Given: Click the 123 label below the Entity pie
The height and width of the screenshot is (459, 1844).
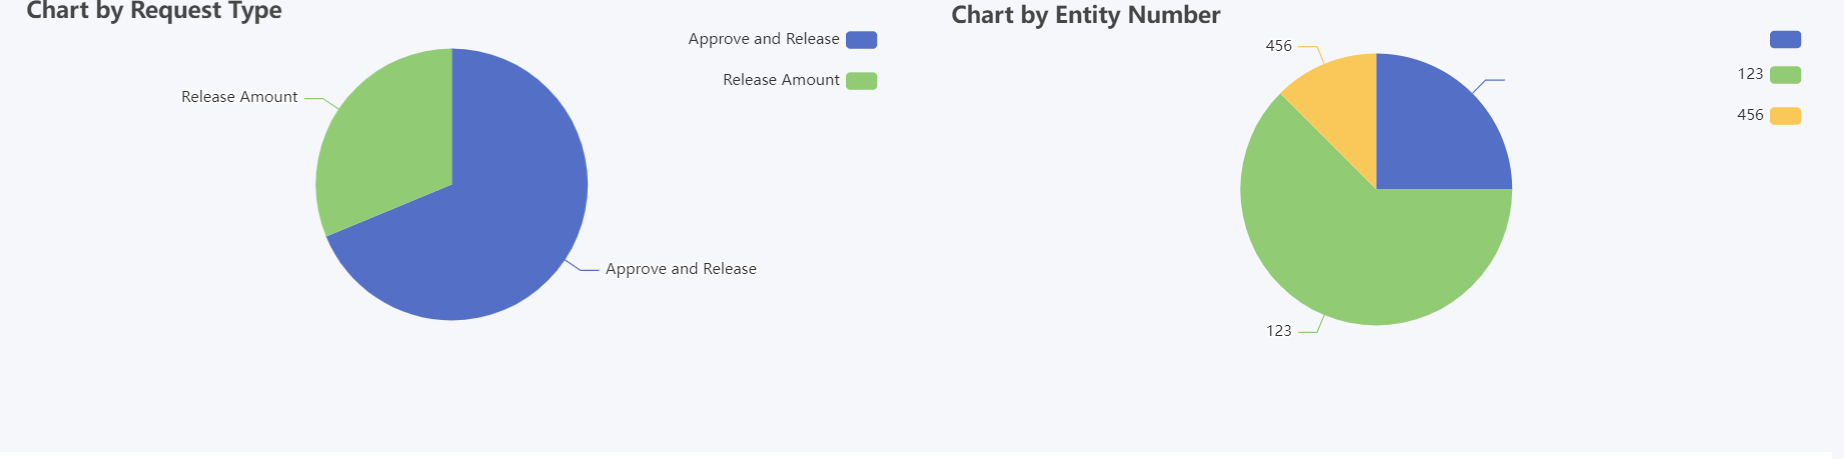Looking at the screenshot, I should tap(1278, 331).
